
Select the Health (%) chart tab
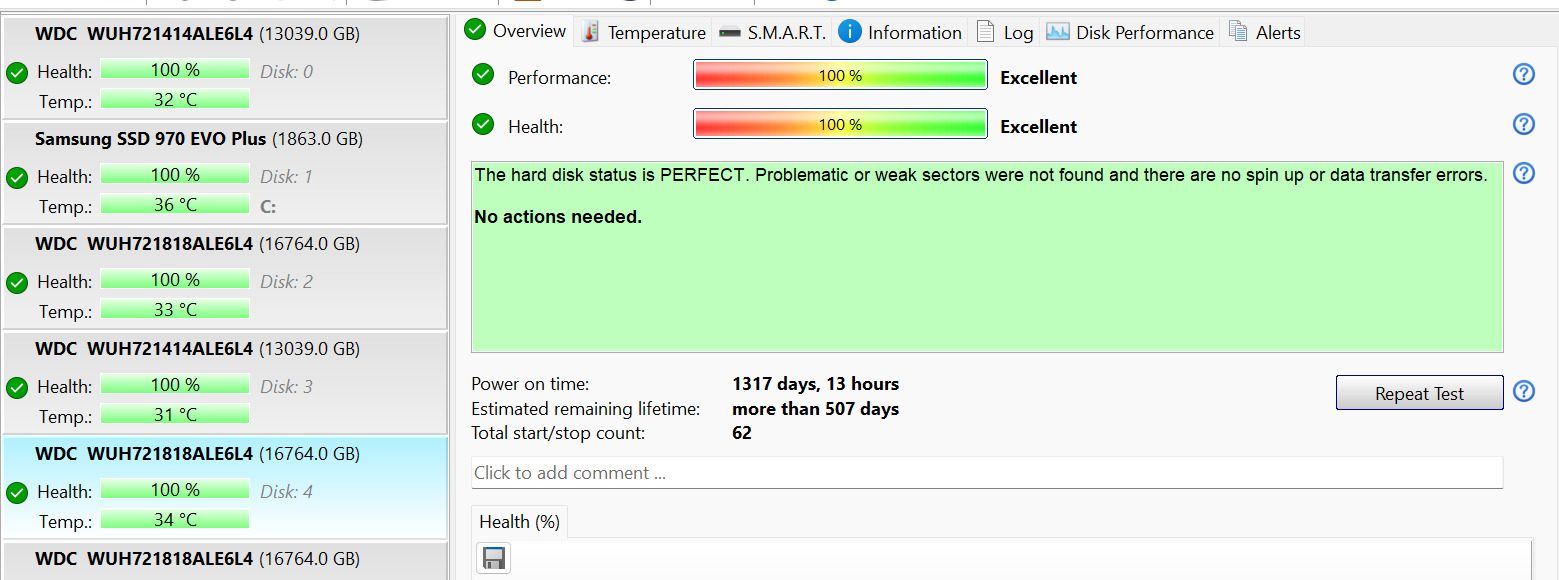(519, 522)
